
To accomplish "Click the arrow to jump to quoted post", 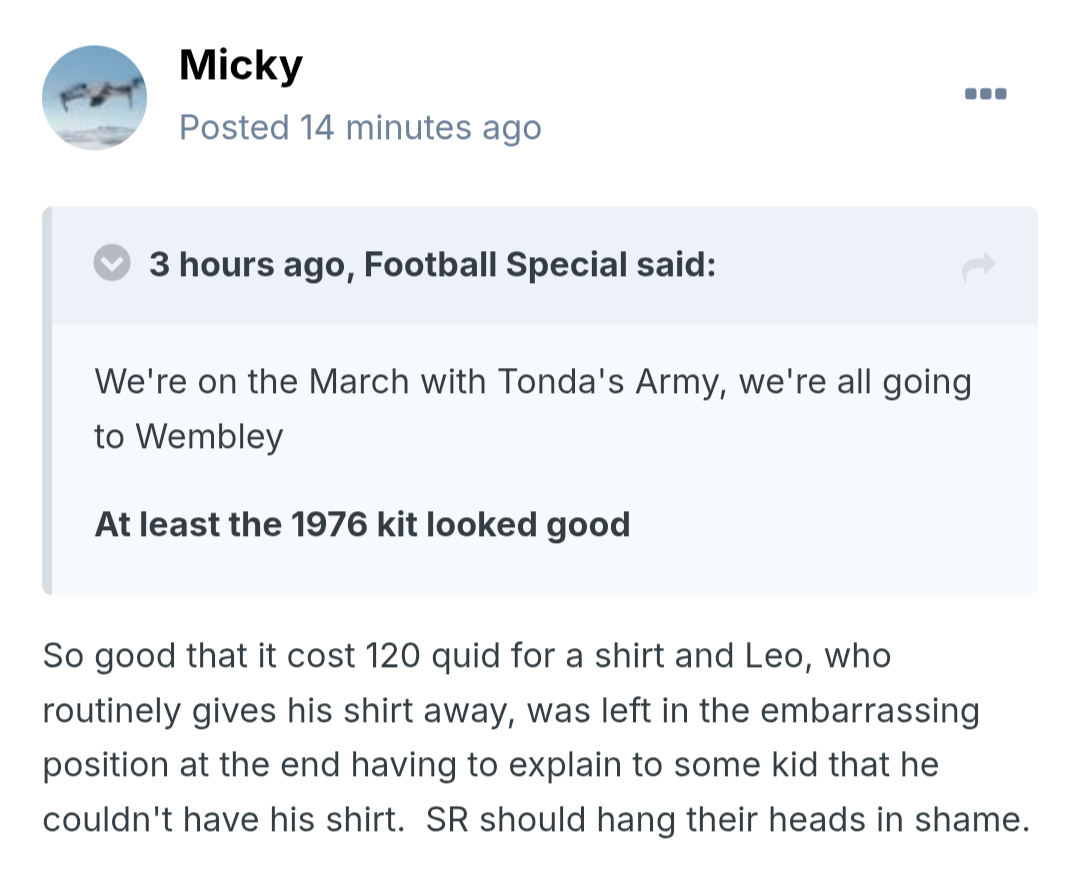I will [978, 266].
